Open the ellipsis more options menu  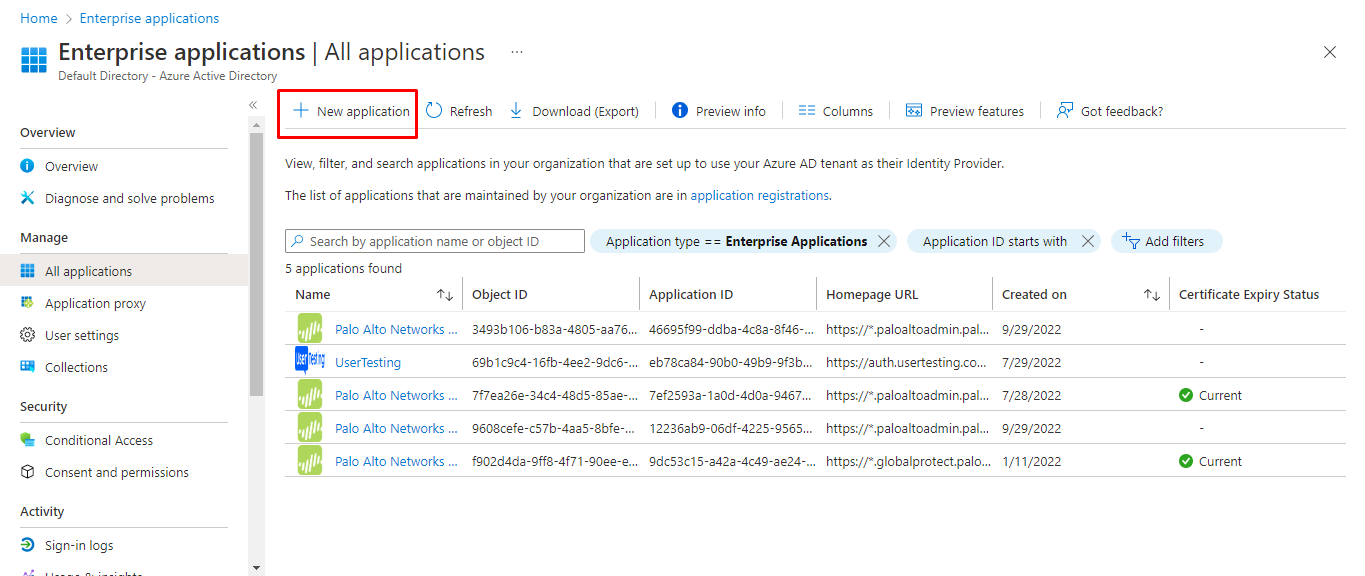517,52
